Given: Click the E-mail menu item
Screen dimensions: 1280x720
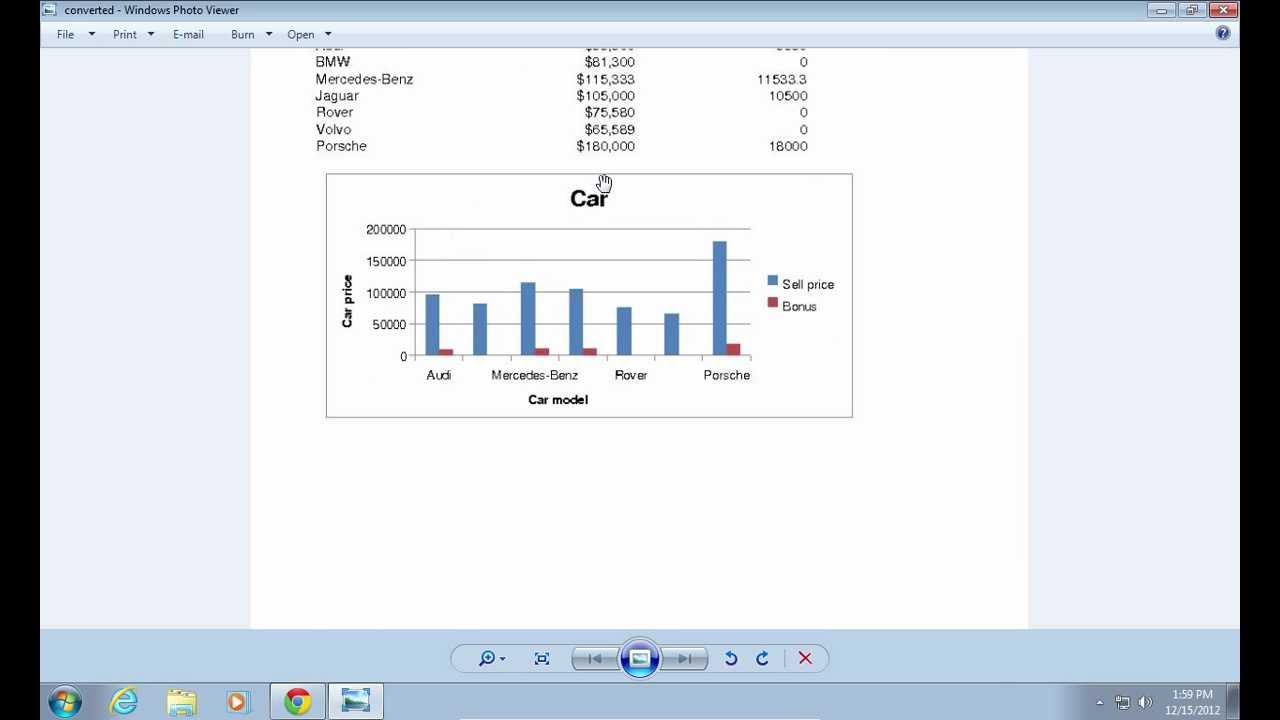Looking at the screenshot, I should 188,34.
